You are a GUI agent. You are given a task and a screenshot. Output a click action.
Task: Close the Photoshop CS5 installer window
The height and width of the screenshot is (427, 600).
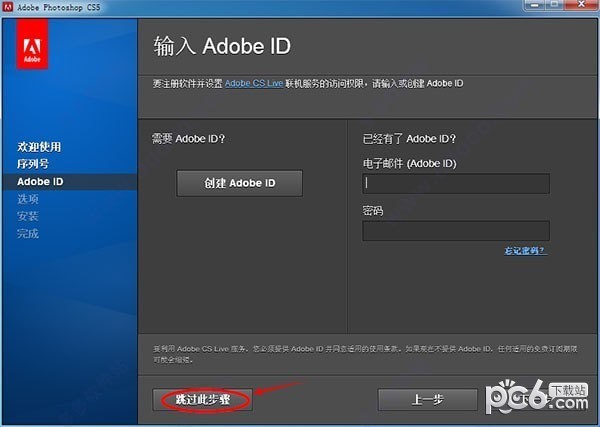click(581, 5)
